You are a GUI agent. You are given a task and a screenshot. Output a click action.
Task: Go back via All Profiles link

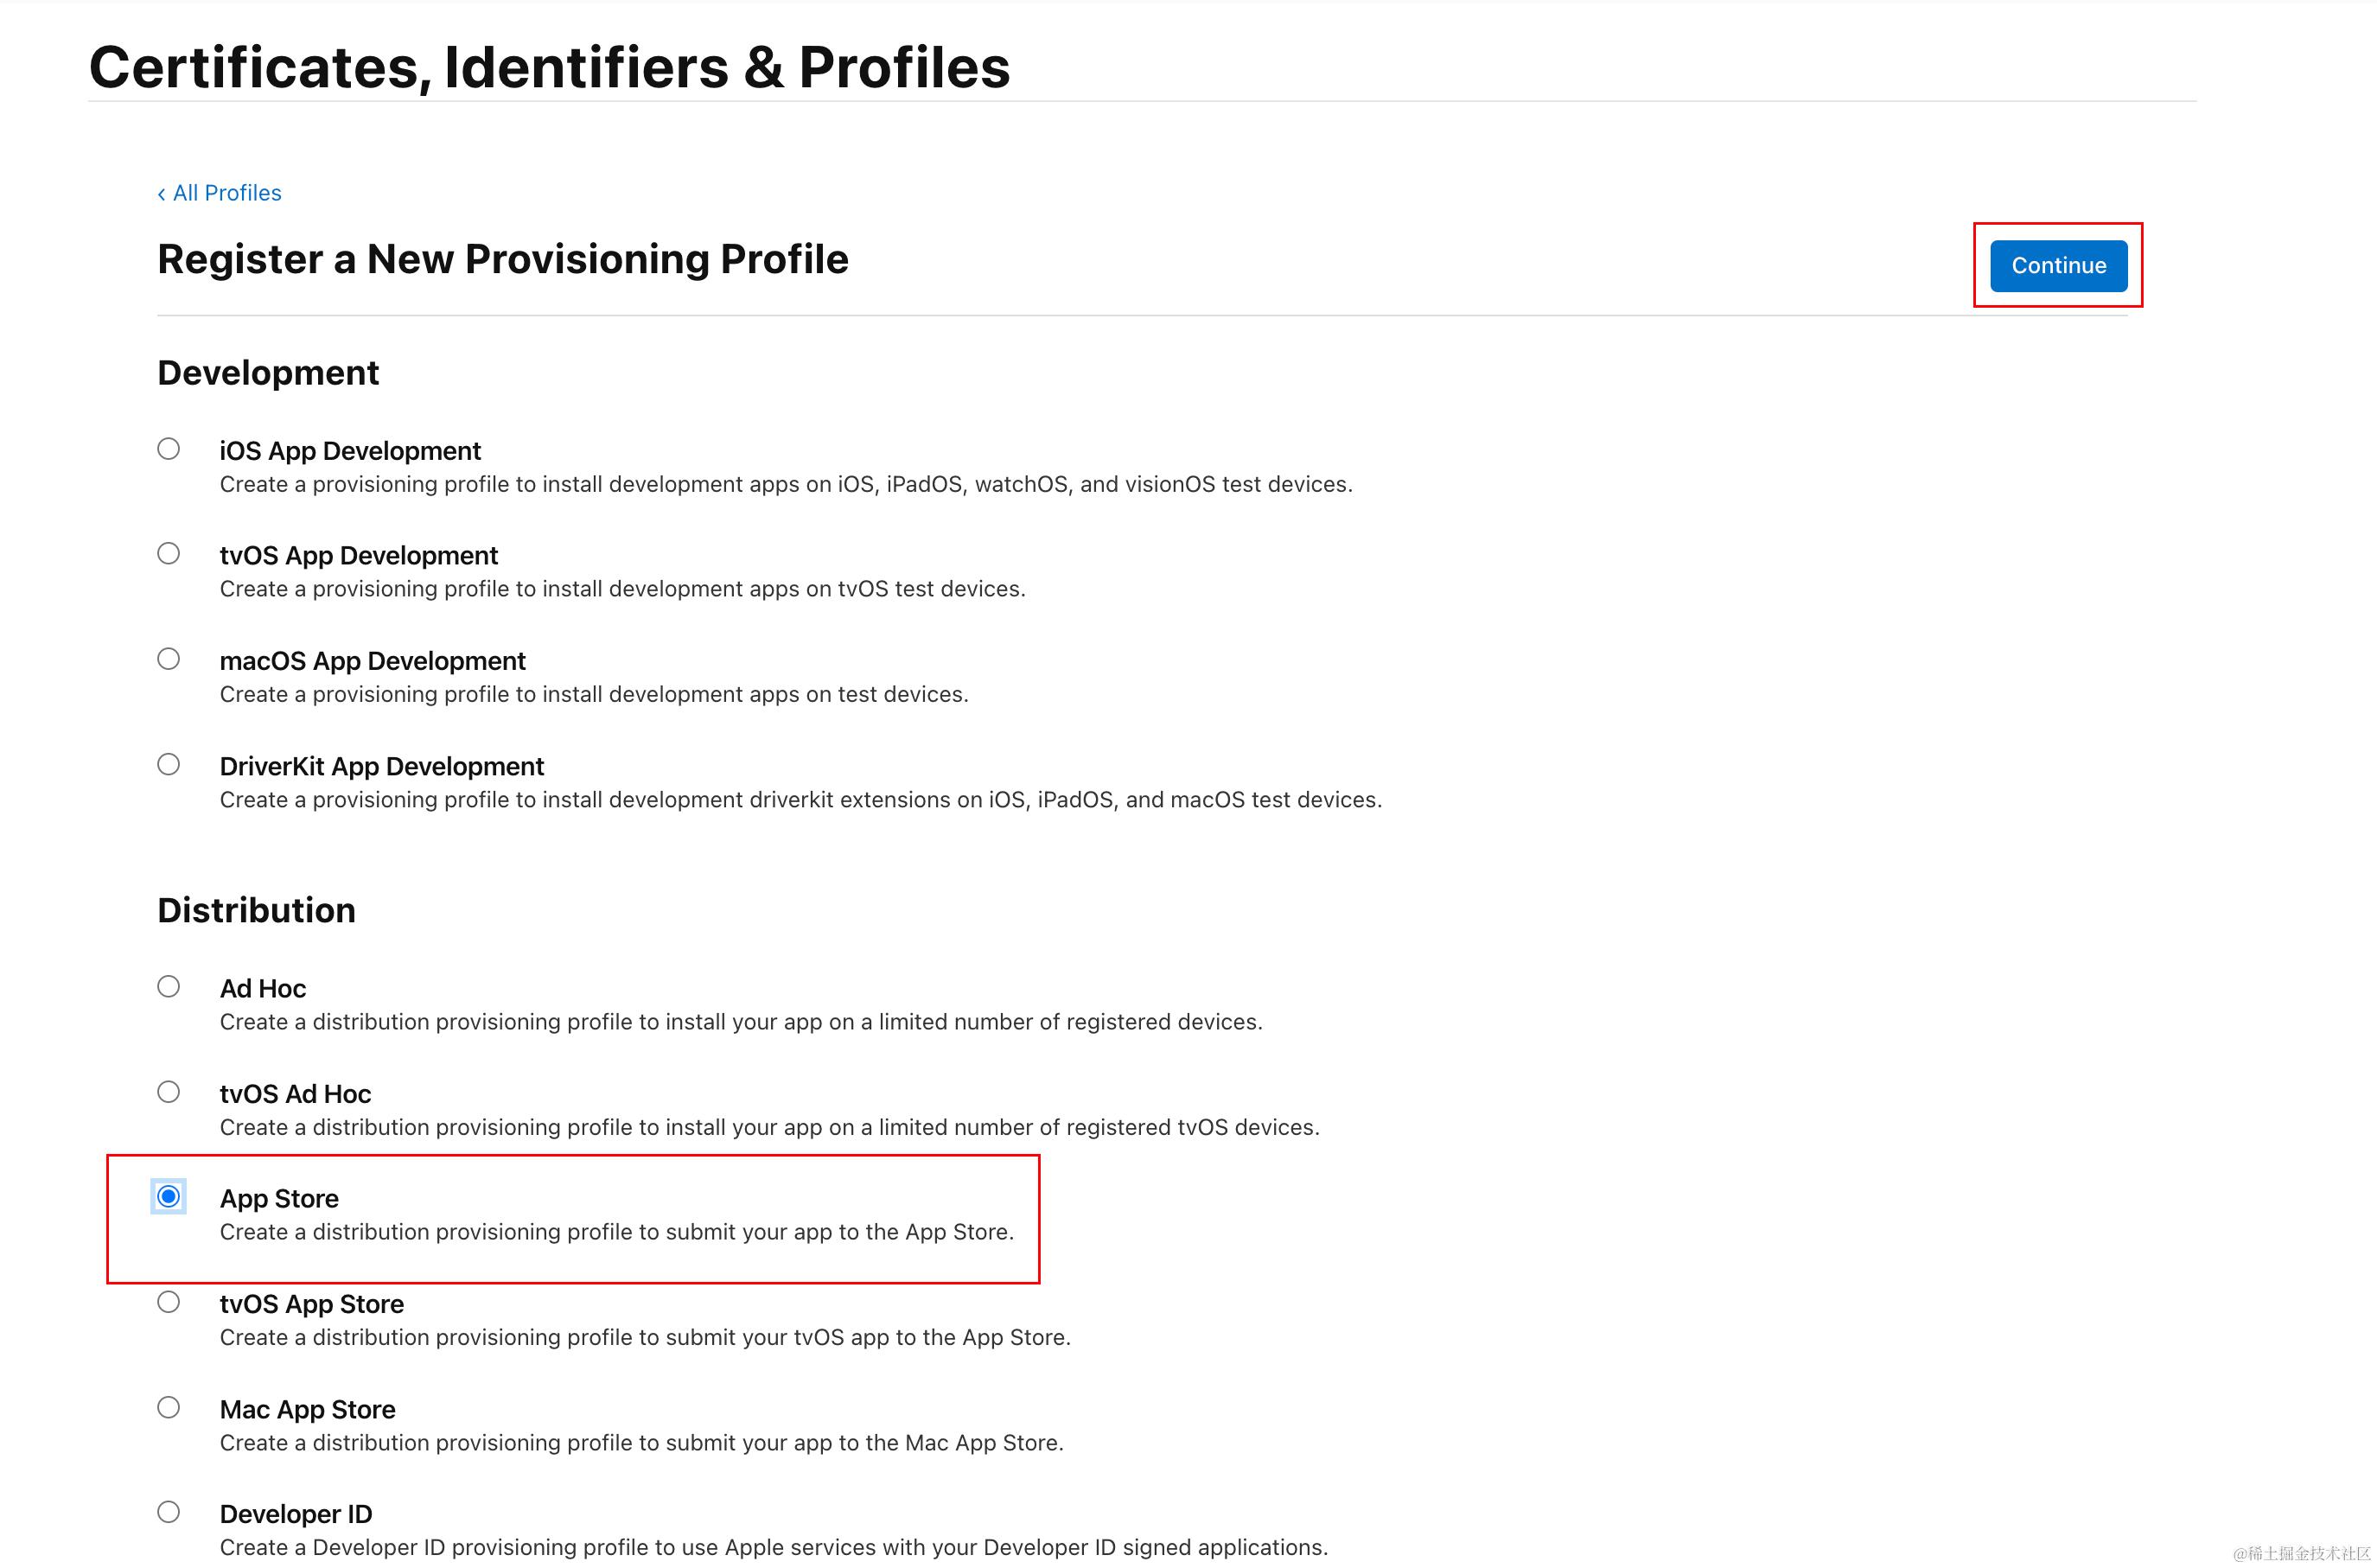click(227, 193)
